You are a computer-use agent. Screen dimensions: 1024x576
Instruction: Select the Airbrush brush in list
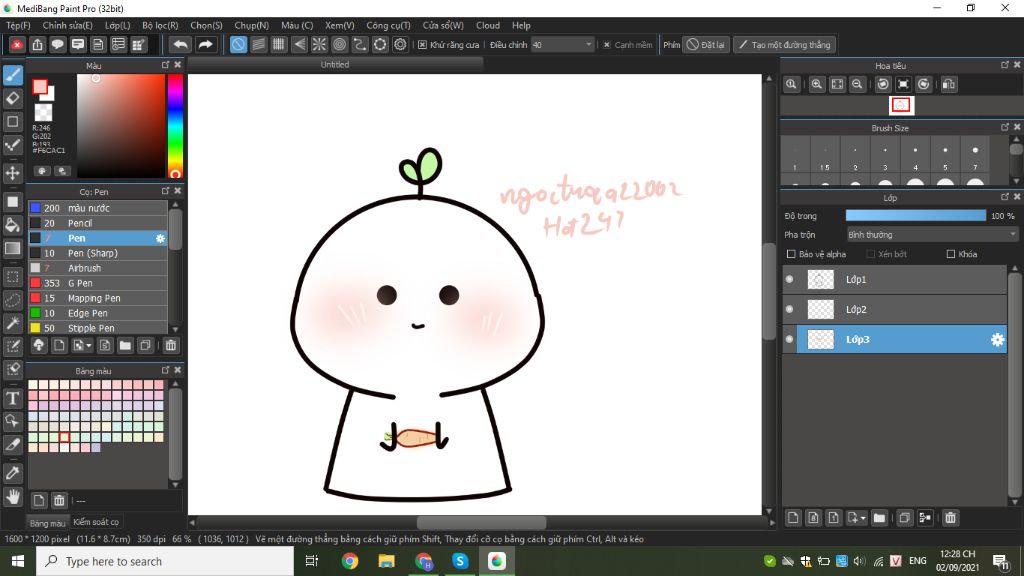pyautogui.click(x=84, y=268)
